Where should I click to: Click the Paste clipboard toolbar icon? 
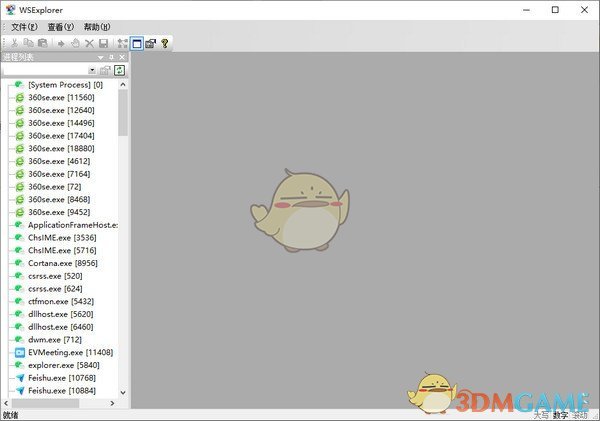point(41,43)
